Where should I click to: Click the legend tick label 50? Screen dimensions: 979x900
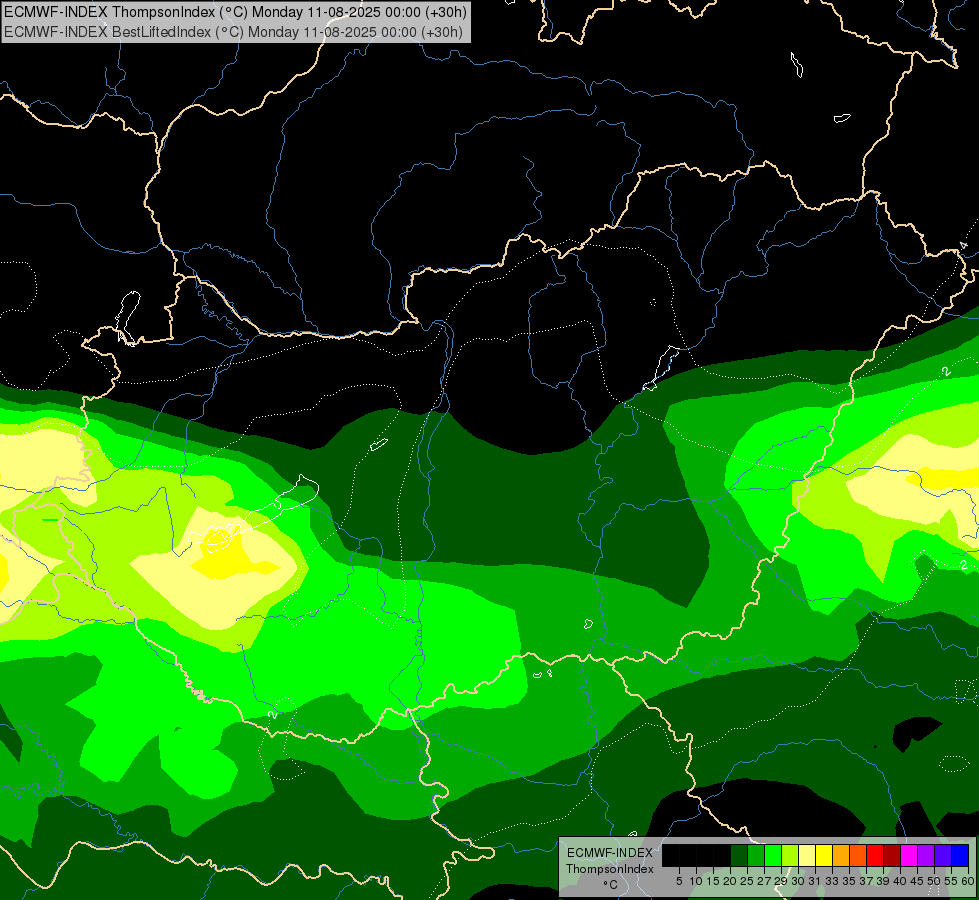tap(935, 881)
